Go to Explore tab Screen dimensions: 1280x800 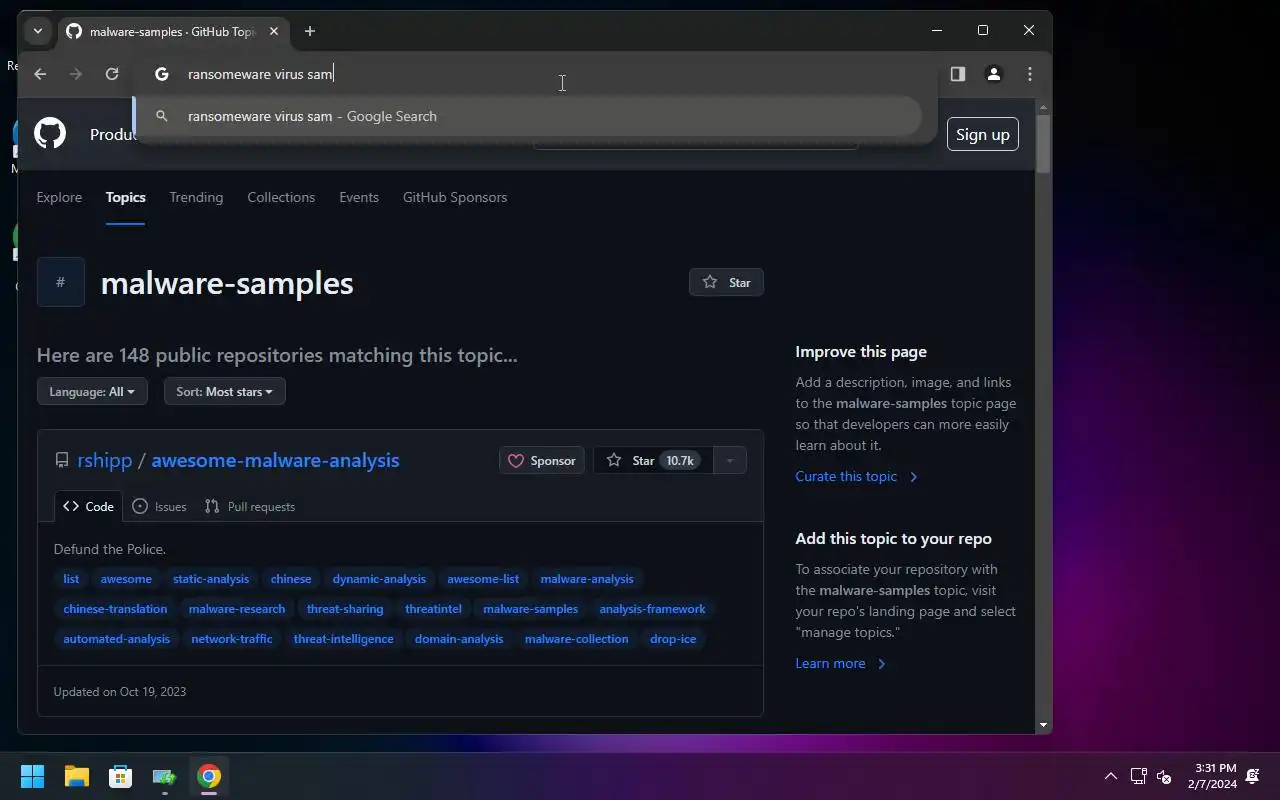coord(59,197)
